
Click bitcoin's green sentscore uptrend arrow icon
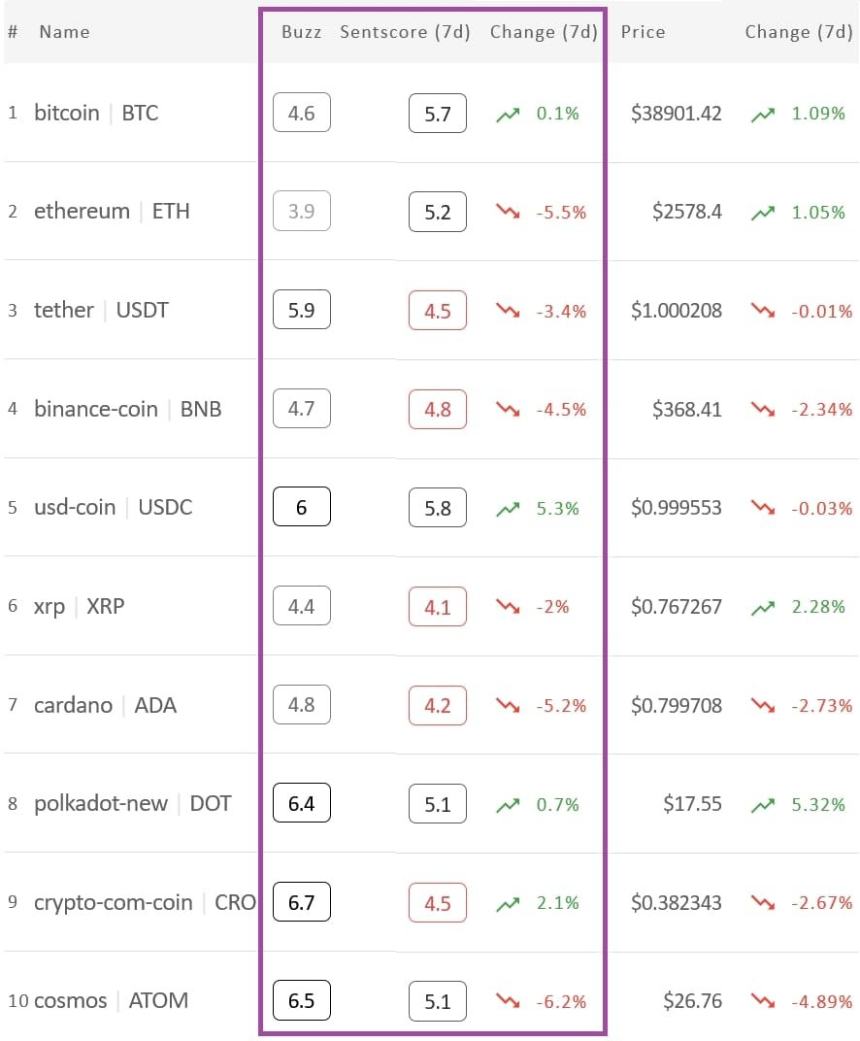[x=509, y=114]
